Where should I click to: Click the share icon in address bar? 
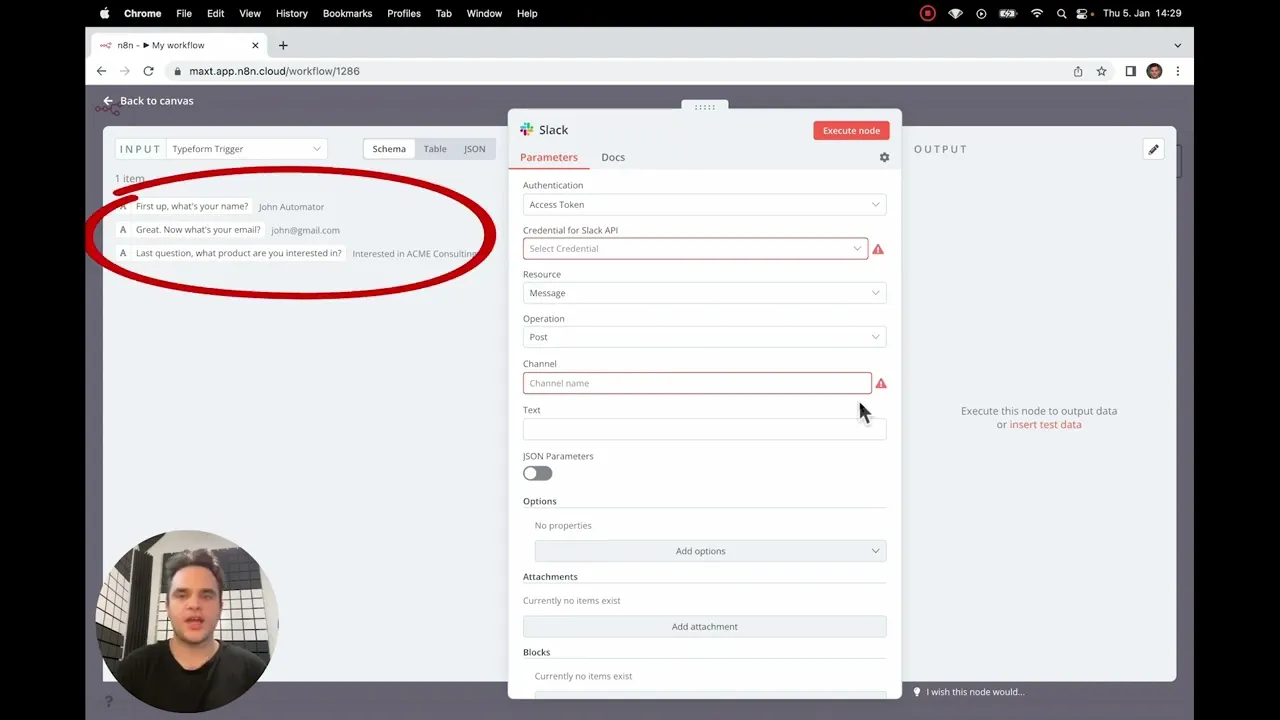(x=1078, y=71)
